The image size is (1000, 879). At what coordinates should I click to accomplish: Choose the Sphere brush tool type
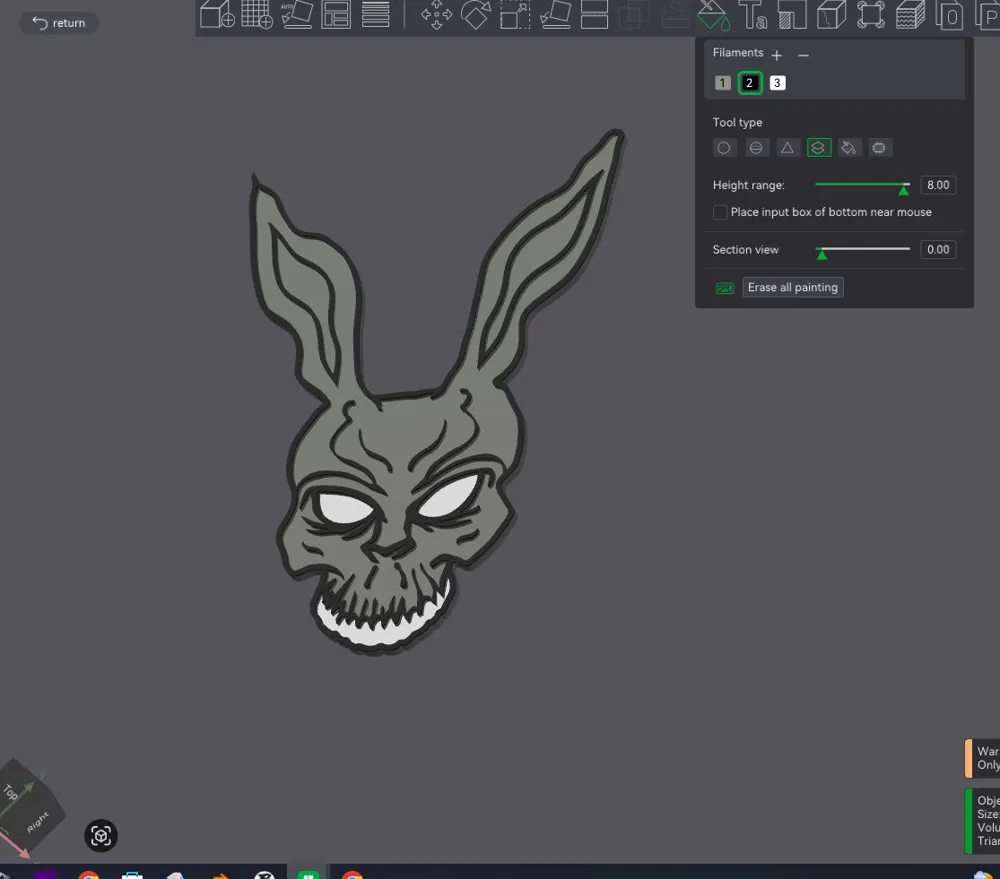click(x=756, y=148)
